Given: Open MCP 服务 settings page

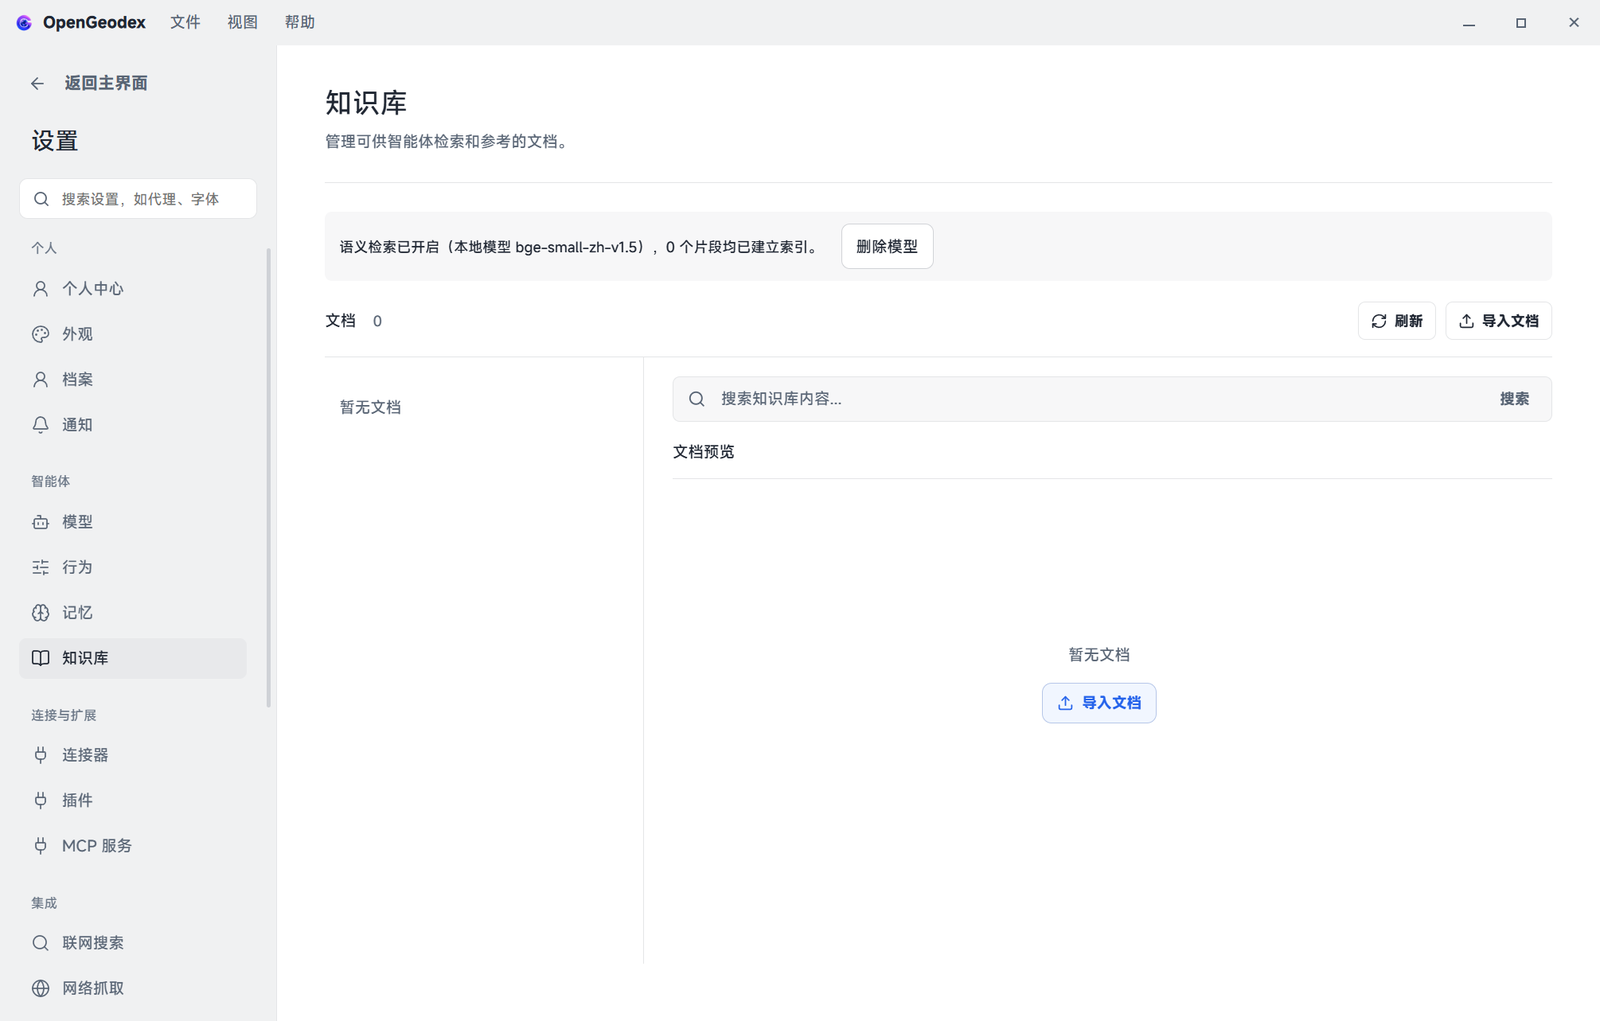Looking at the screenshot, I should pyautogui.click(x=133, y=846).
